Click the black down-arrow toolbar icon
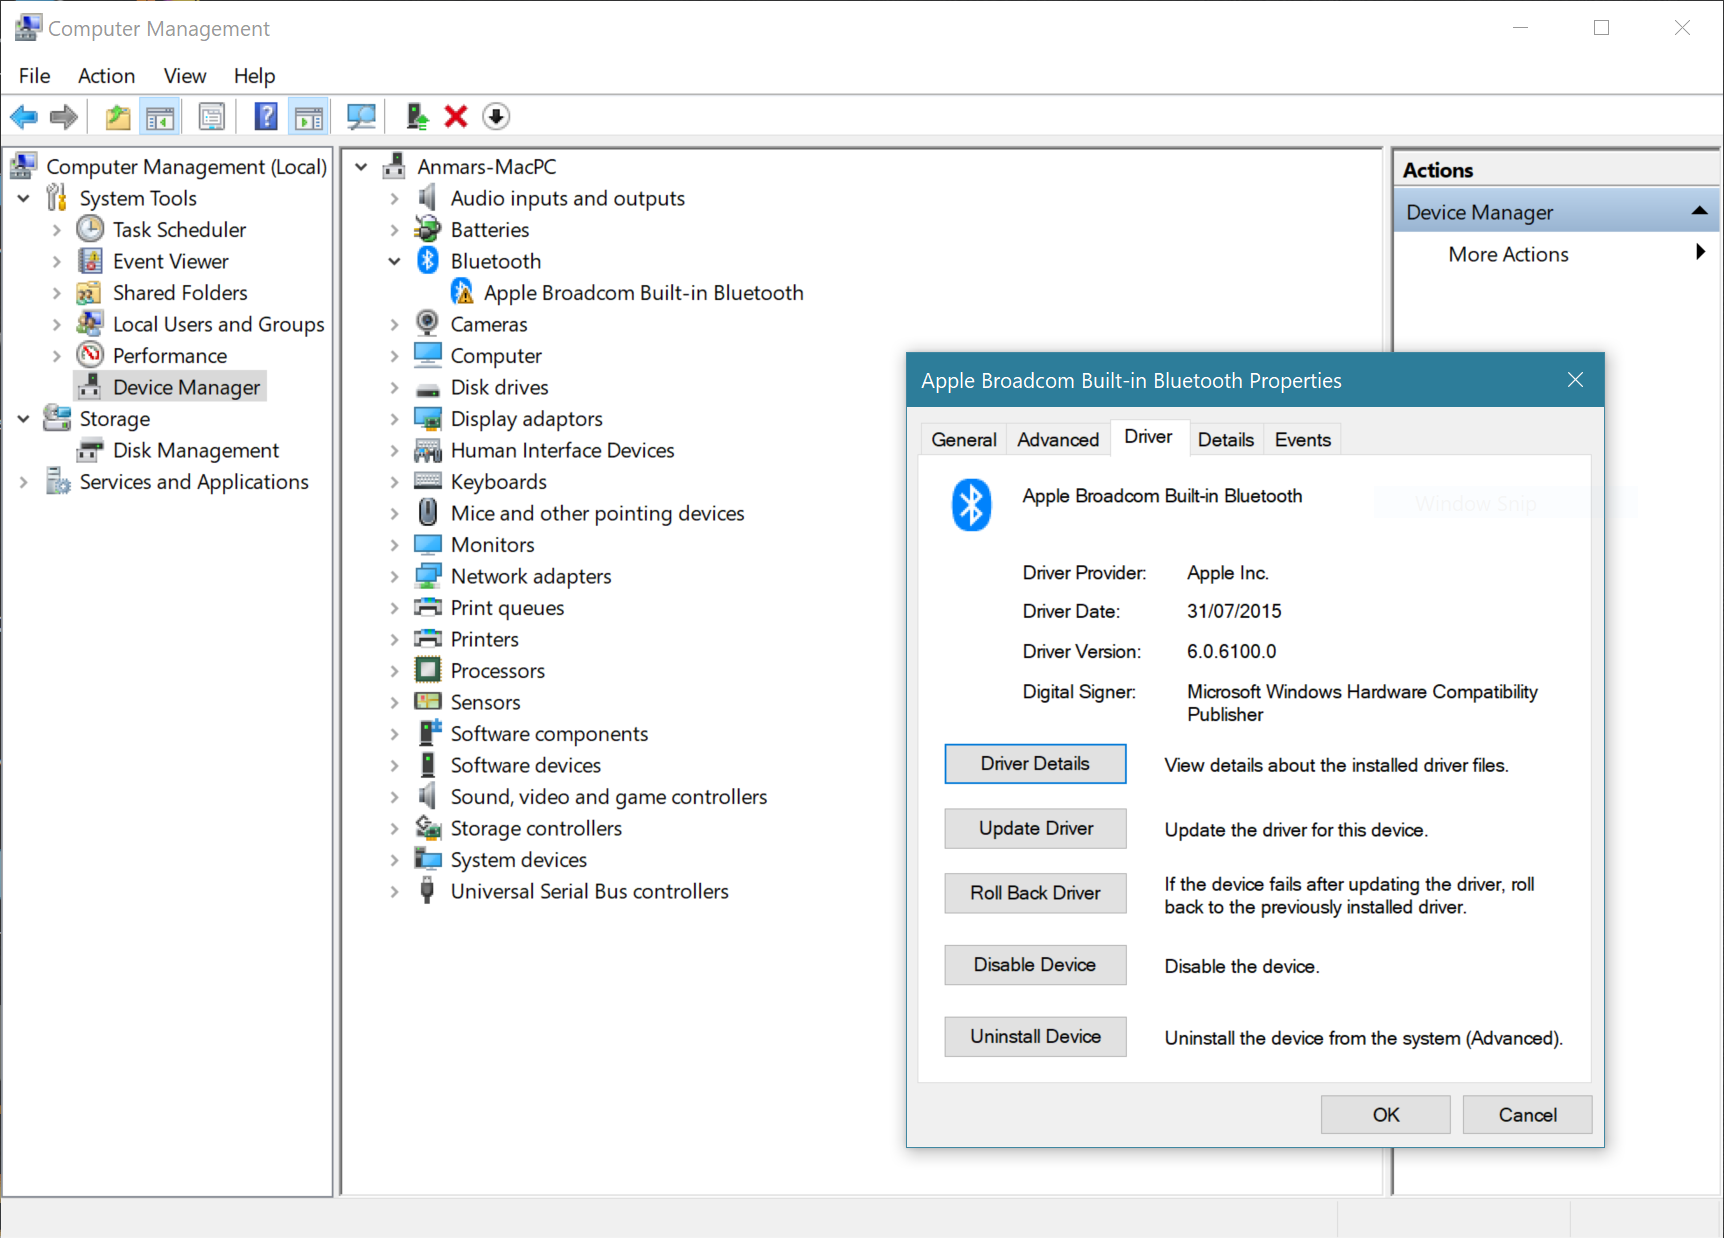Screen dimensions: 1724x1238 pos(496,117)
